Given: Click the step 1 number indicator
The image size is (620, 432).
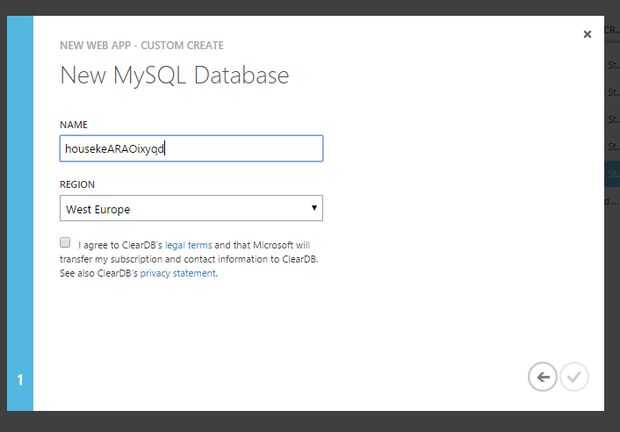Looking at the screenshot, I should coord(20,379).
